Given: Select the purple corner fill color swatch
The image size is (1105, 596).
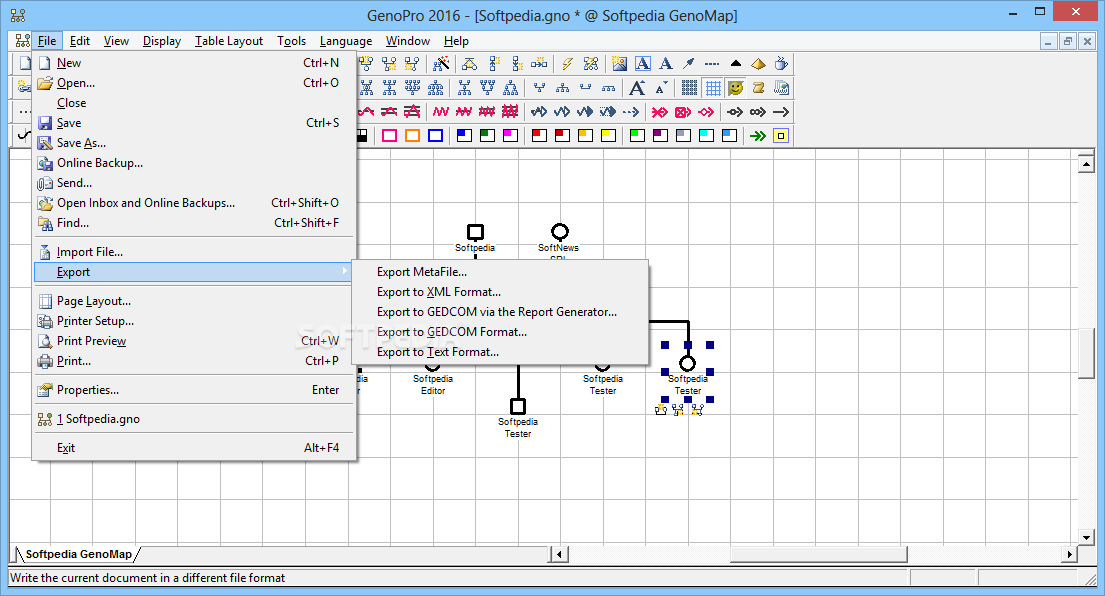Looking at the screenshot, I should tap(660, 136).
